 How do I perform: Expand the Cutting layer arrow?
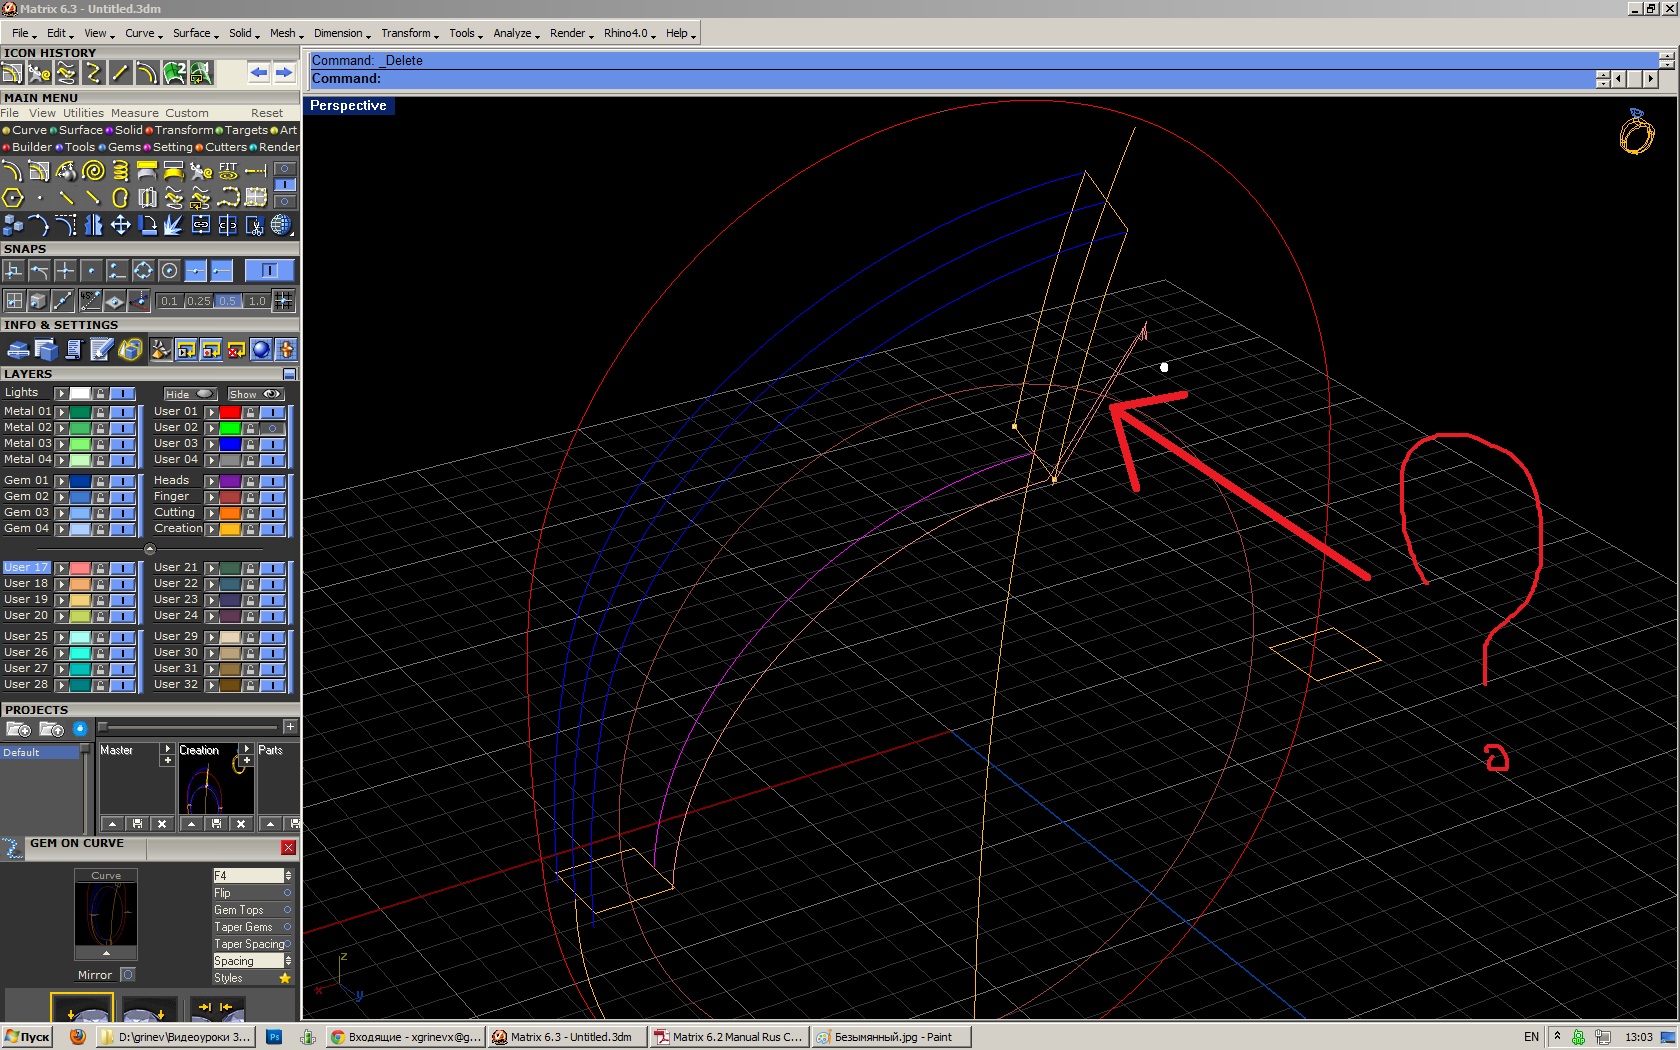(x=211, y=513)
